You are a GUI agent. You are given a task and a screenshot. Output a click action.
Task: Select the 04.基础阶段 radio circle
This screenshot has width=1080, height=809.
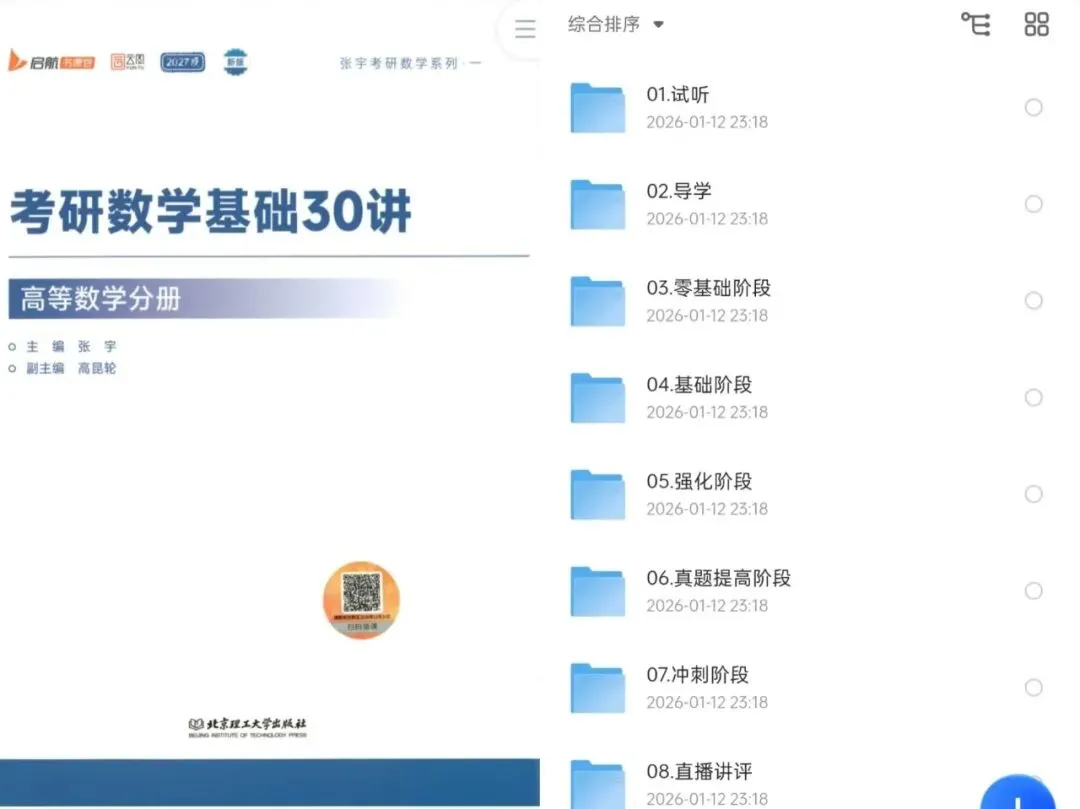tap(1033, 397)
